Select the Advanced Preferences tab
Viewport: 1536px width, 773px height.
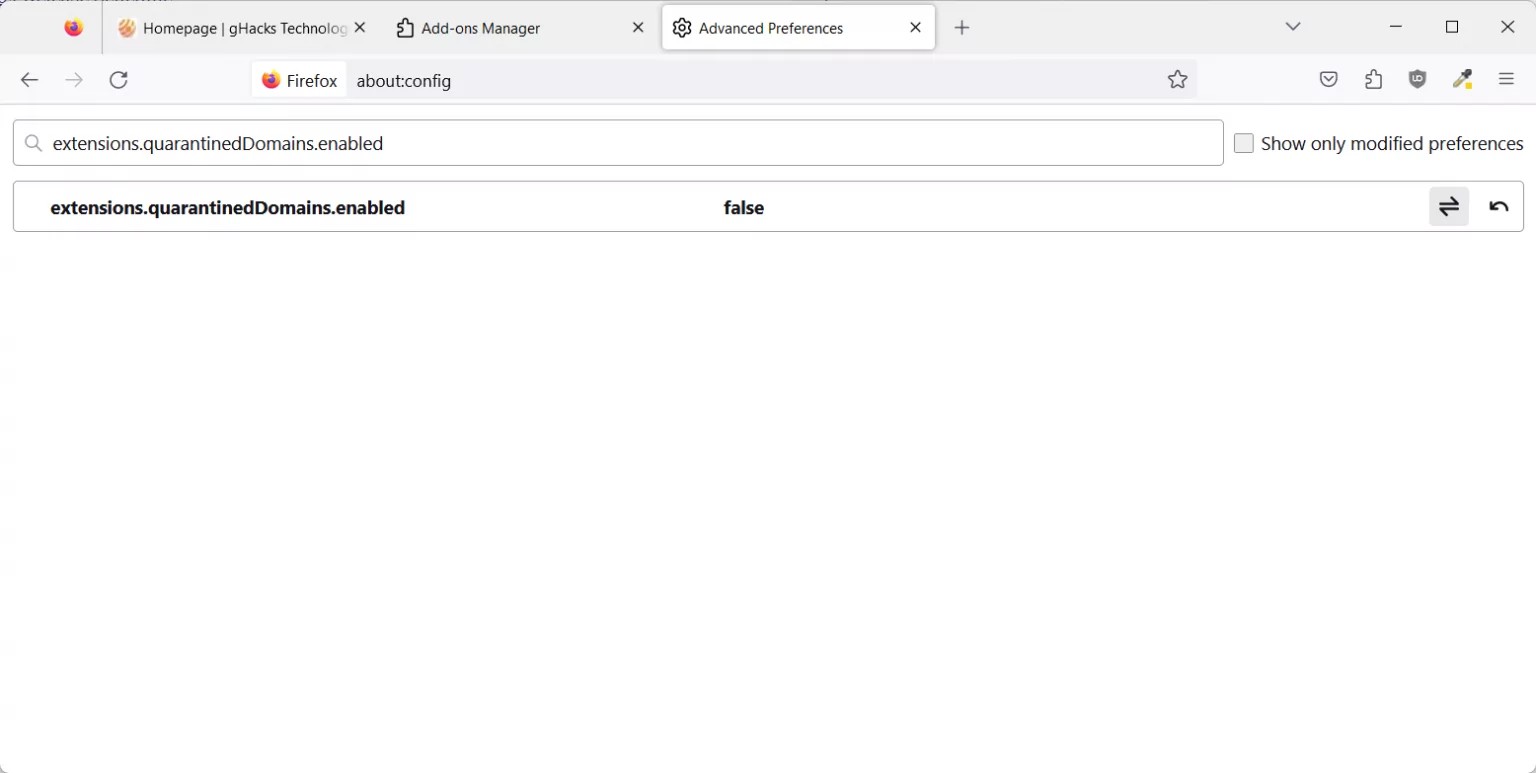[x=770, y=28]
